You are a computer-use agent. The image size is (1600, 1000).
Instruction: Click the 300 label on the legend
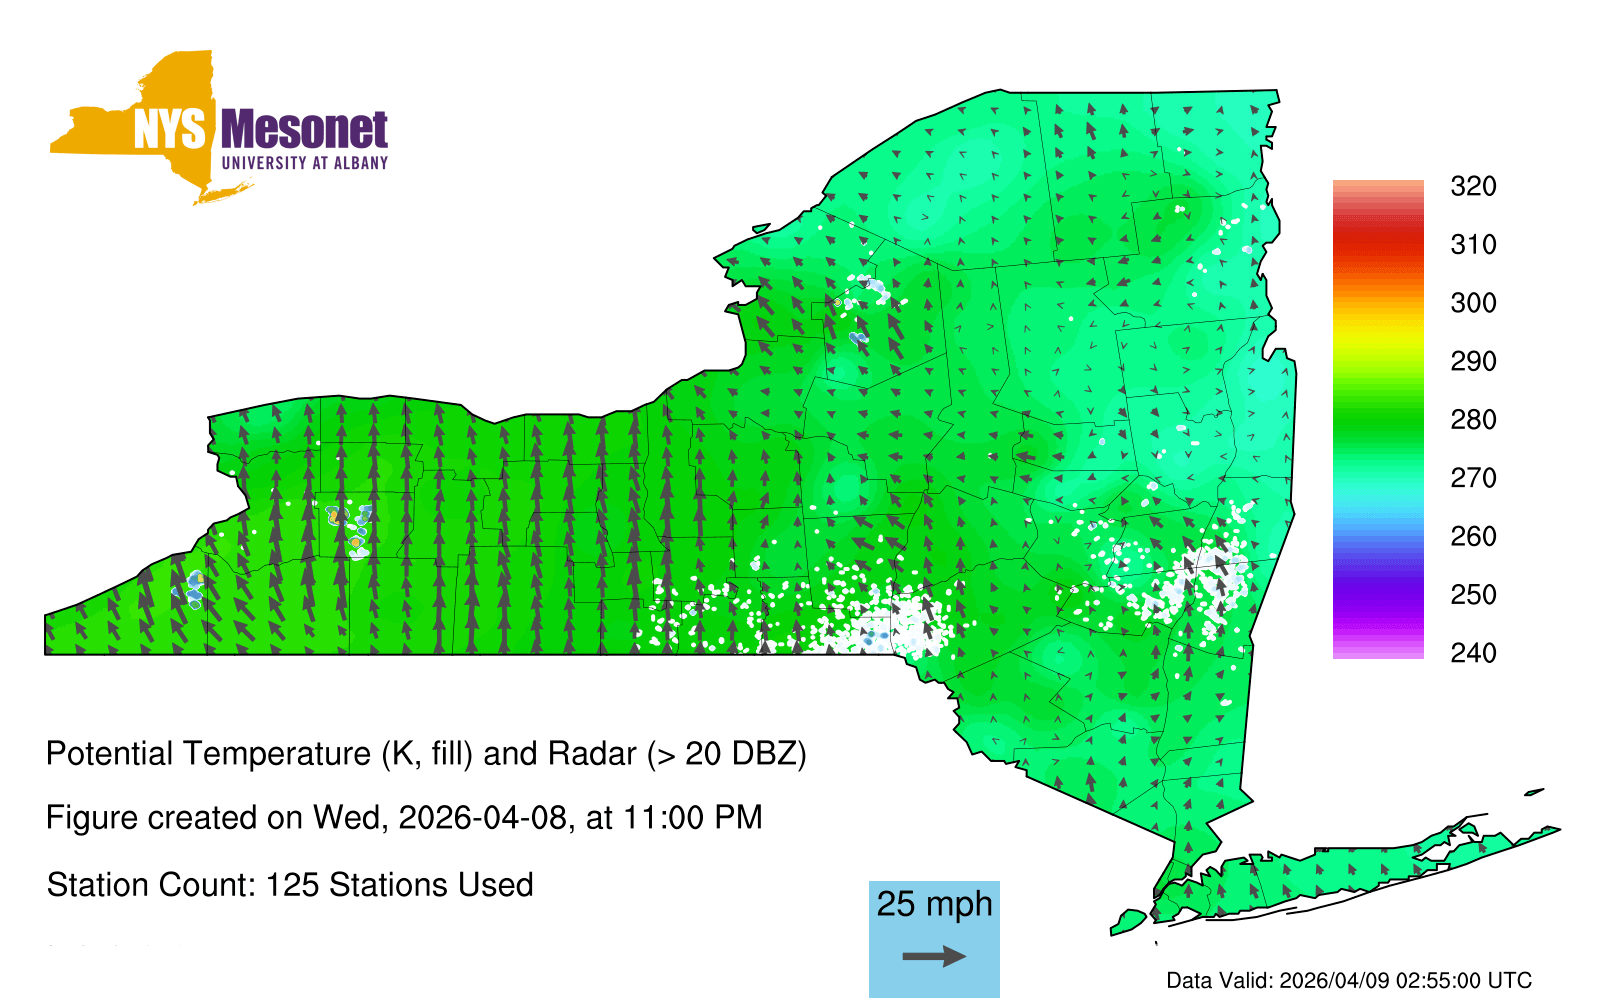1473,303
